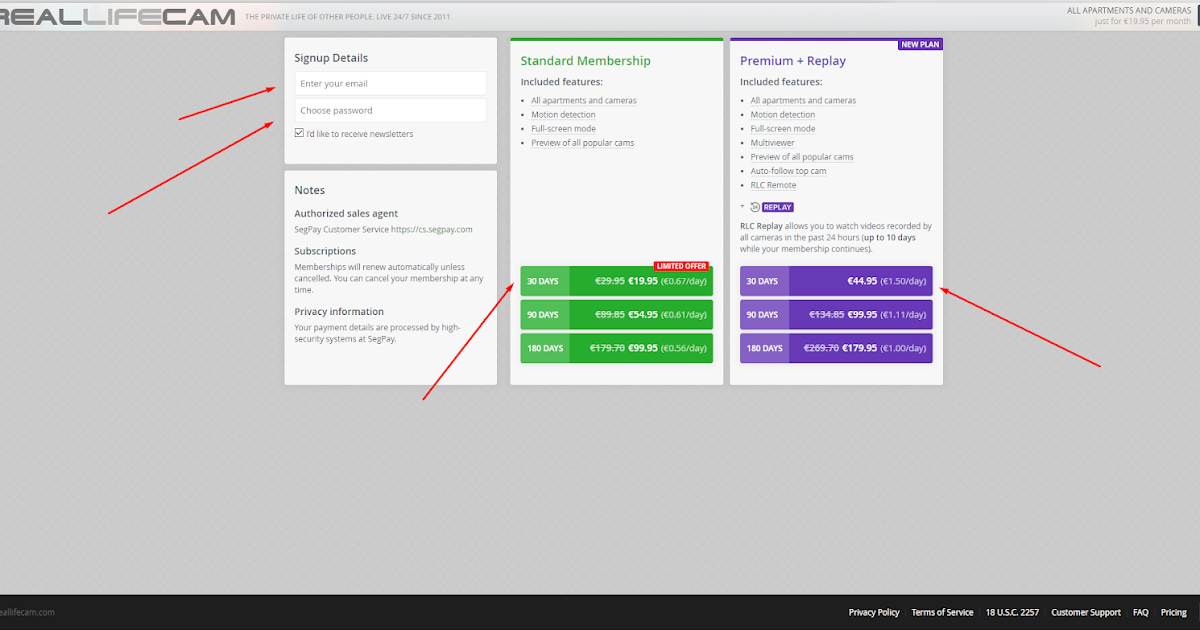The width and height of the screenshot is (1200, 630).
Task: Click Full-screen mode in Premium features
Action: [783, 129]
